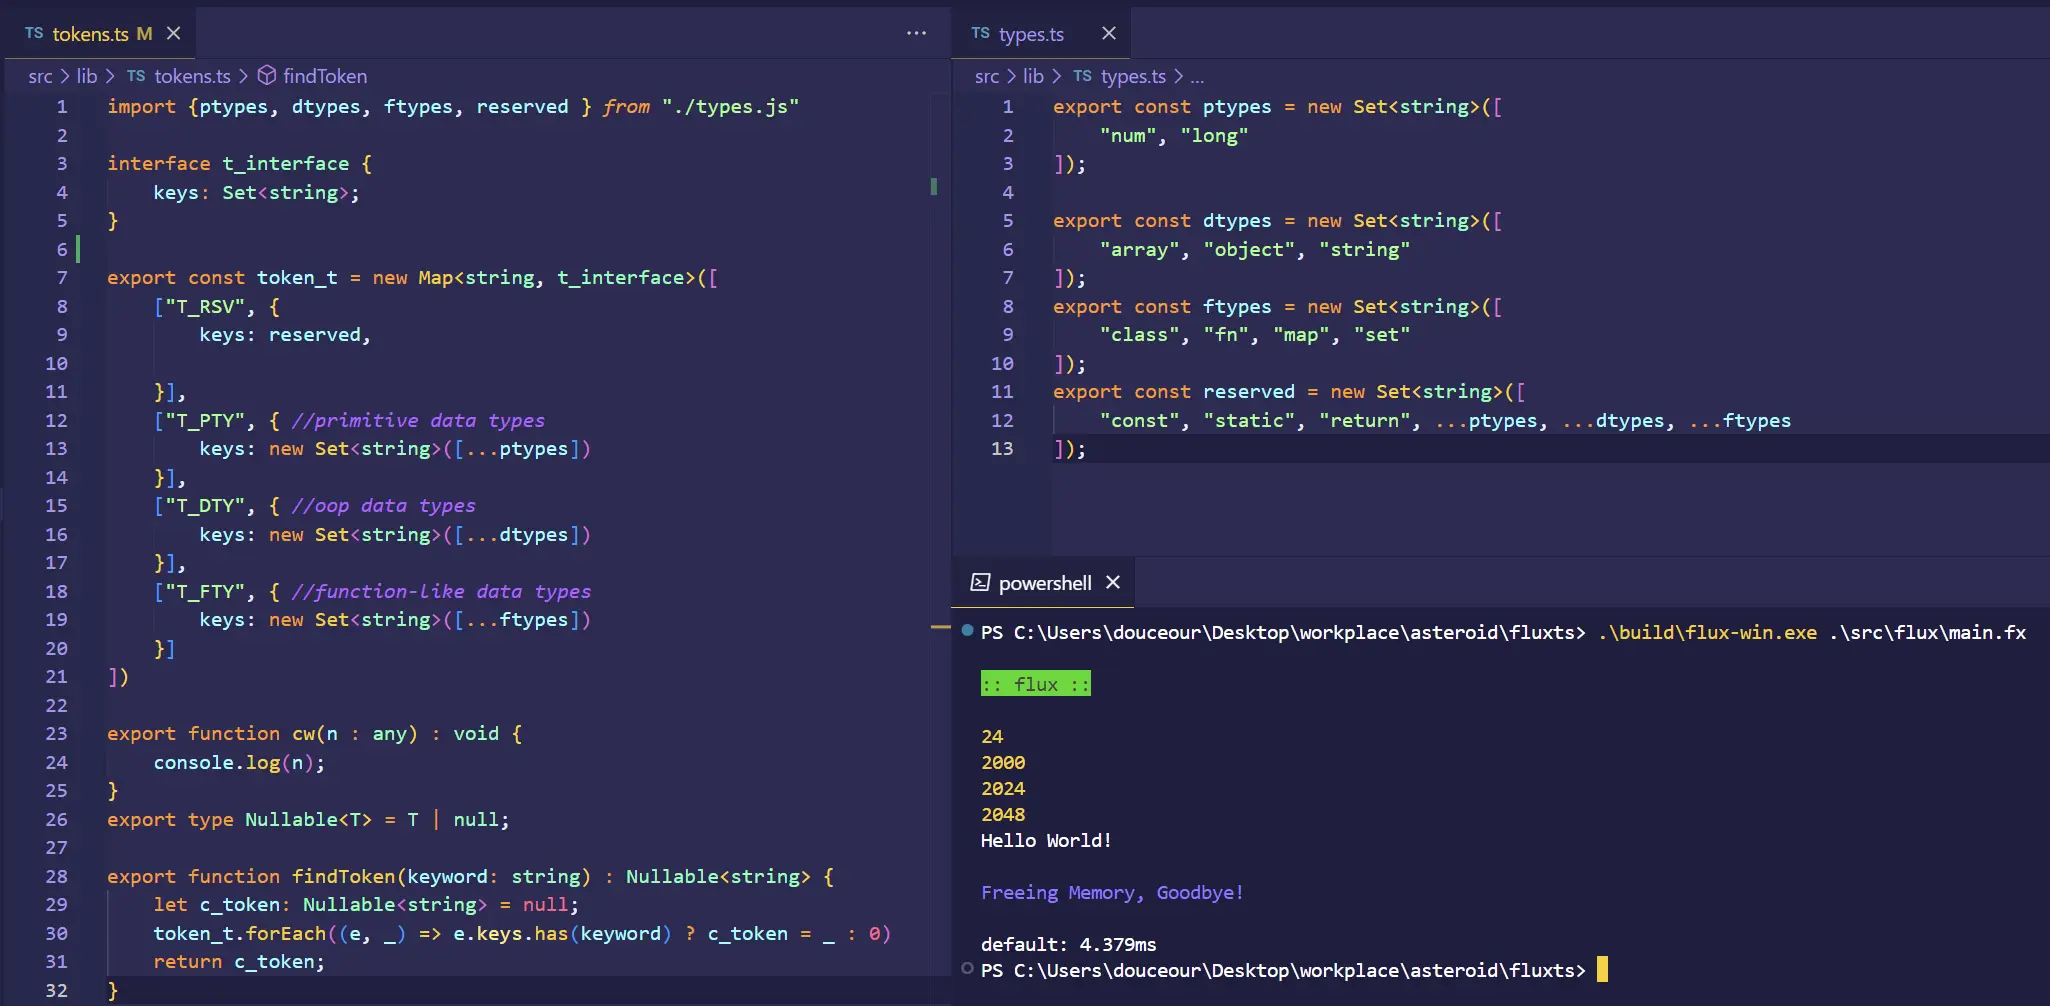The image size is (2050, 1006).
Task: Click the TypeScript icon on the types.ts tab
Action: 980,33
